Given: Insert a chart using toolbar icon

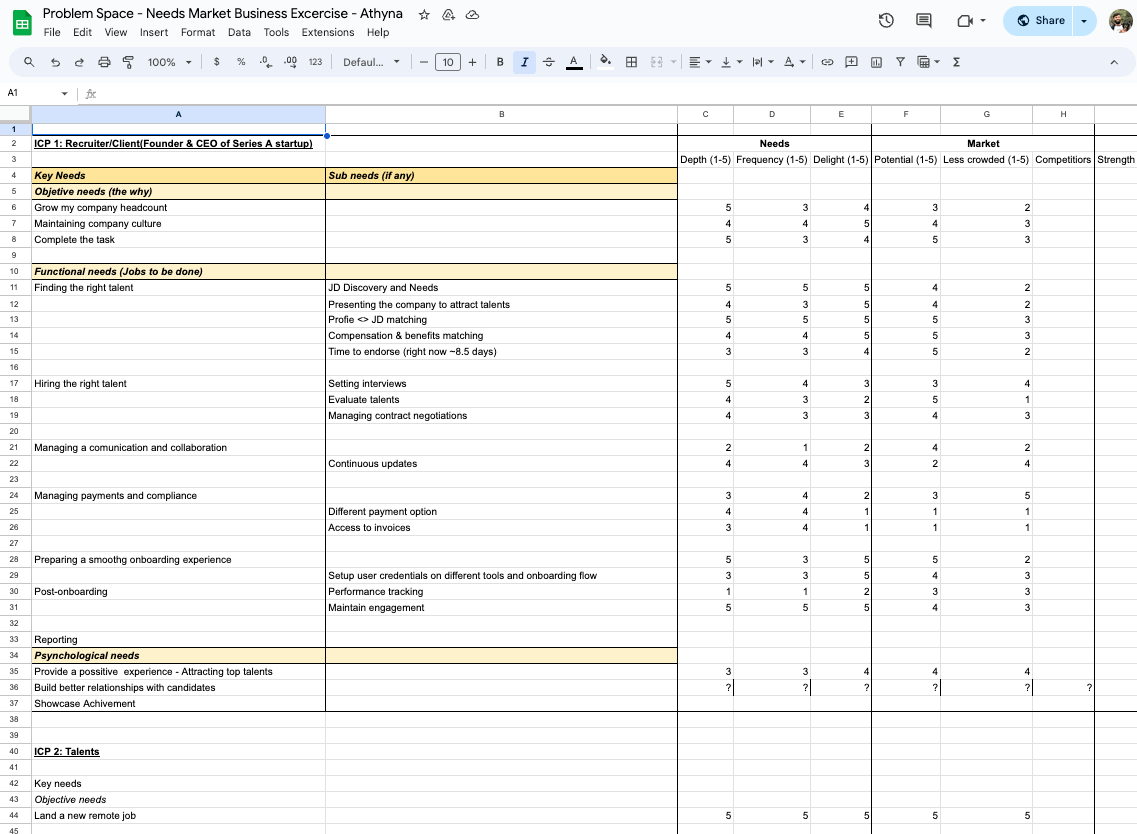Looking at the screenshot, I should (876, 62).
